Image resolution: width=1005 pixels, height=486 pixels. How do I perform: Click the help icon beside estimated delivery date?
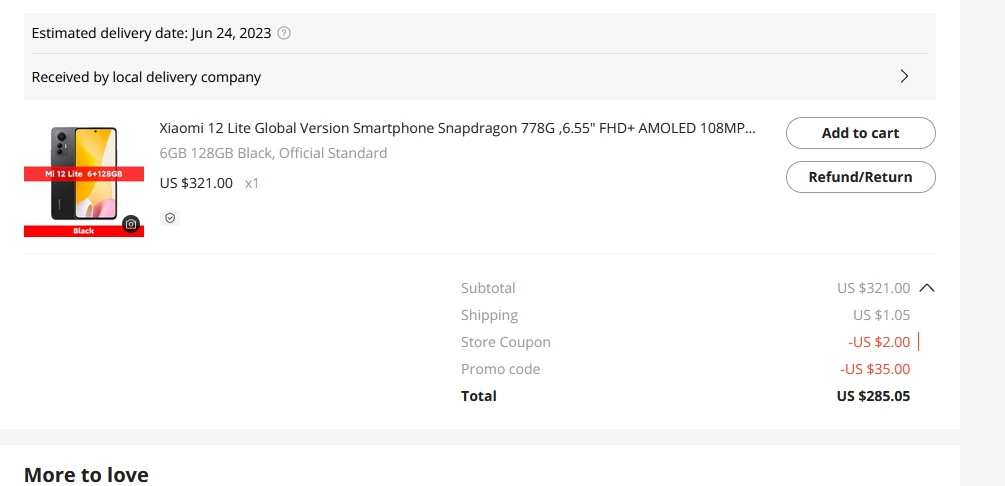click(284, 33)
